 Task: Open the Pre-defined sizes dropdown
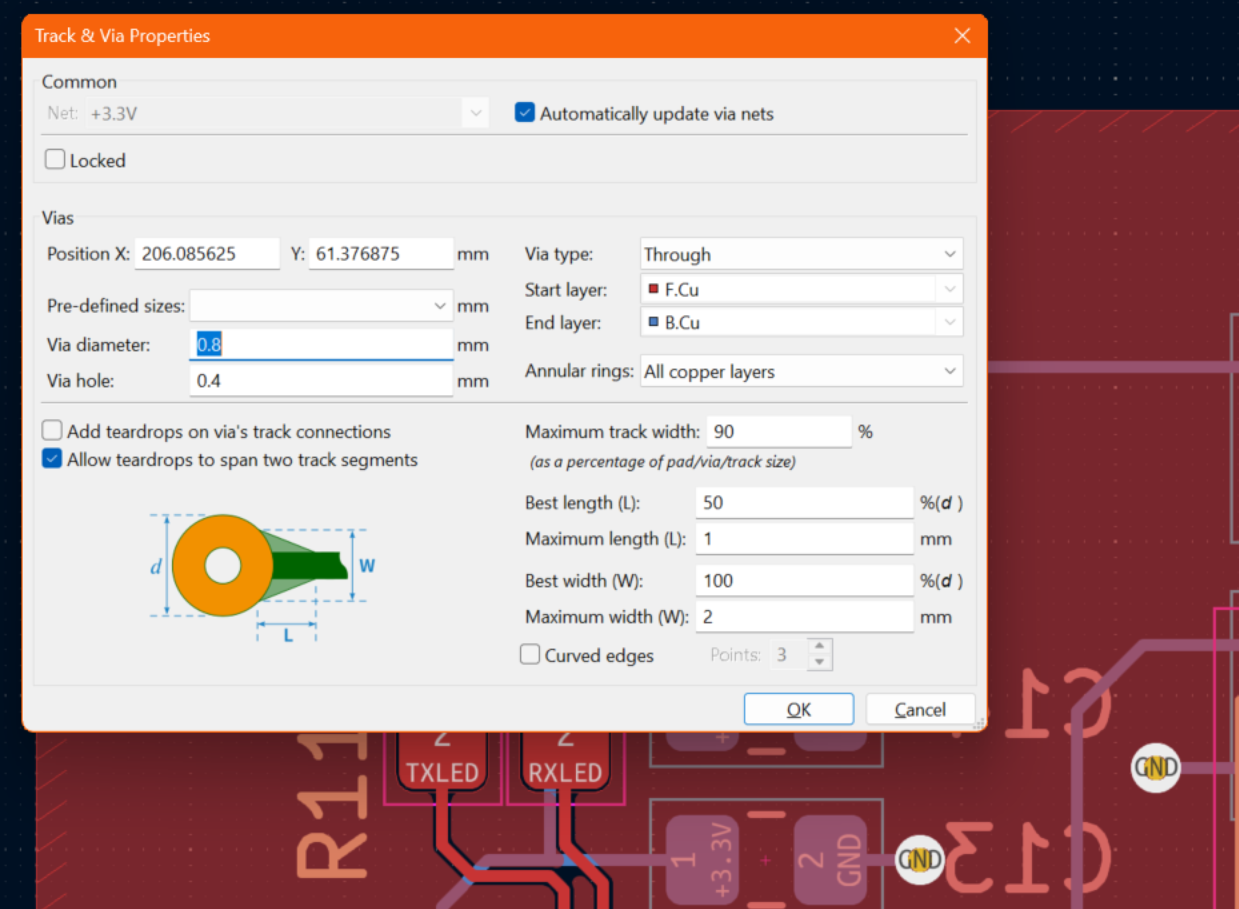[x=321, y=306]
